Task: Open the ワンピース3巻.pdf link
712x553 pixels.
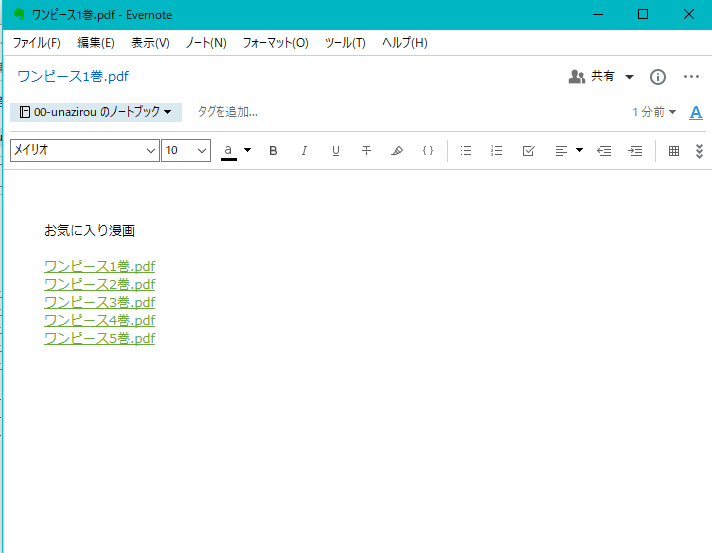Action: pyautogui.click(x=99, y=302)
